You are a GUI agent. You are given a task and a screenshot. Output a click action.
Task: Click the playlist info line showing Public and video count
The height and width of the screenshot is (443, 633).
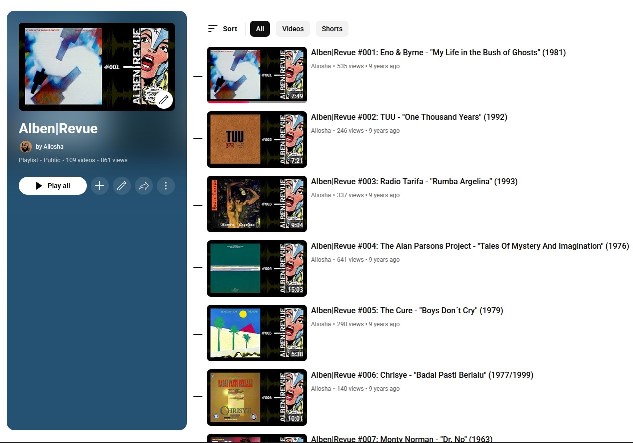coord(73,160)
